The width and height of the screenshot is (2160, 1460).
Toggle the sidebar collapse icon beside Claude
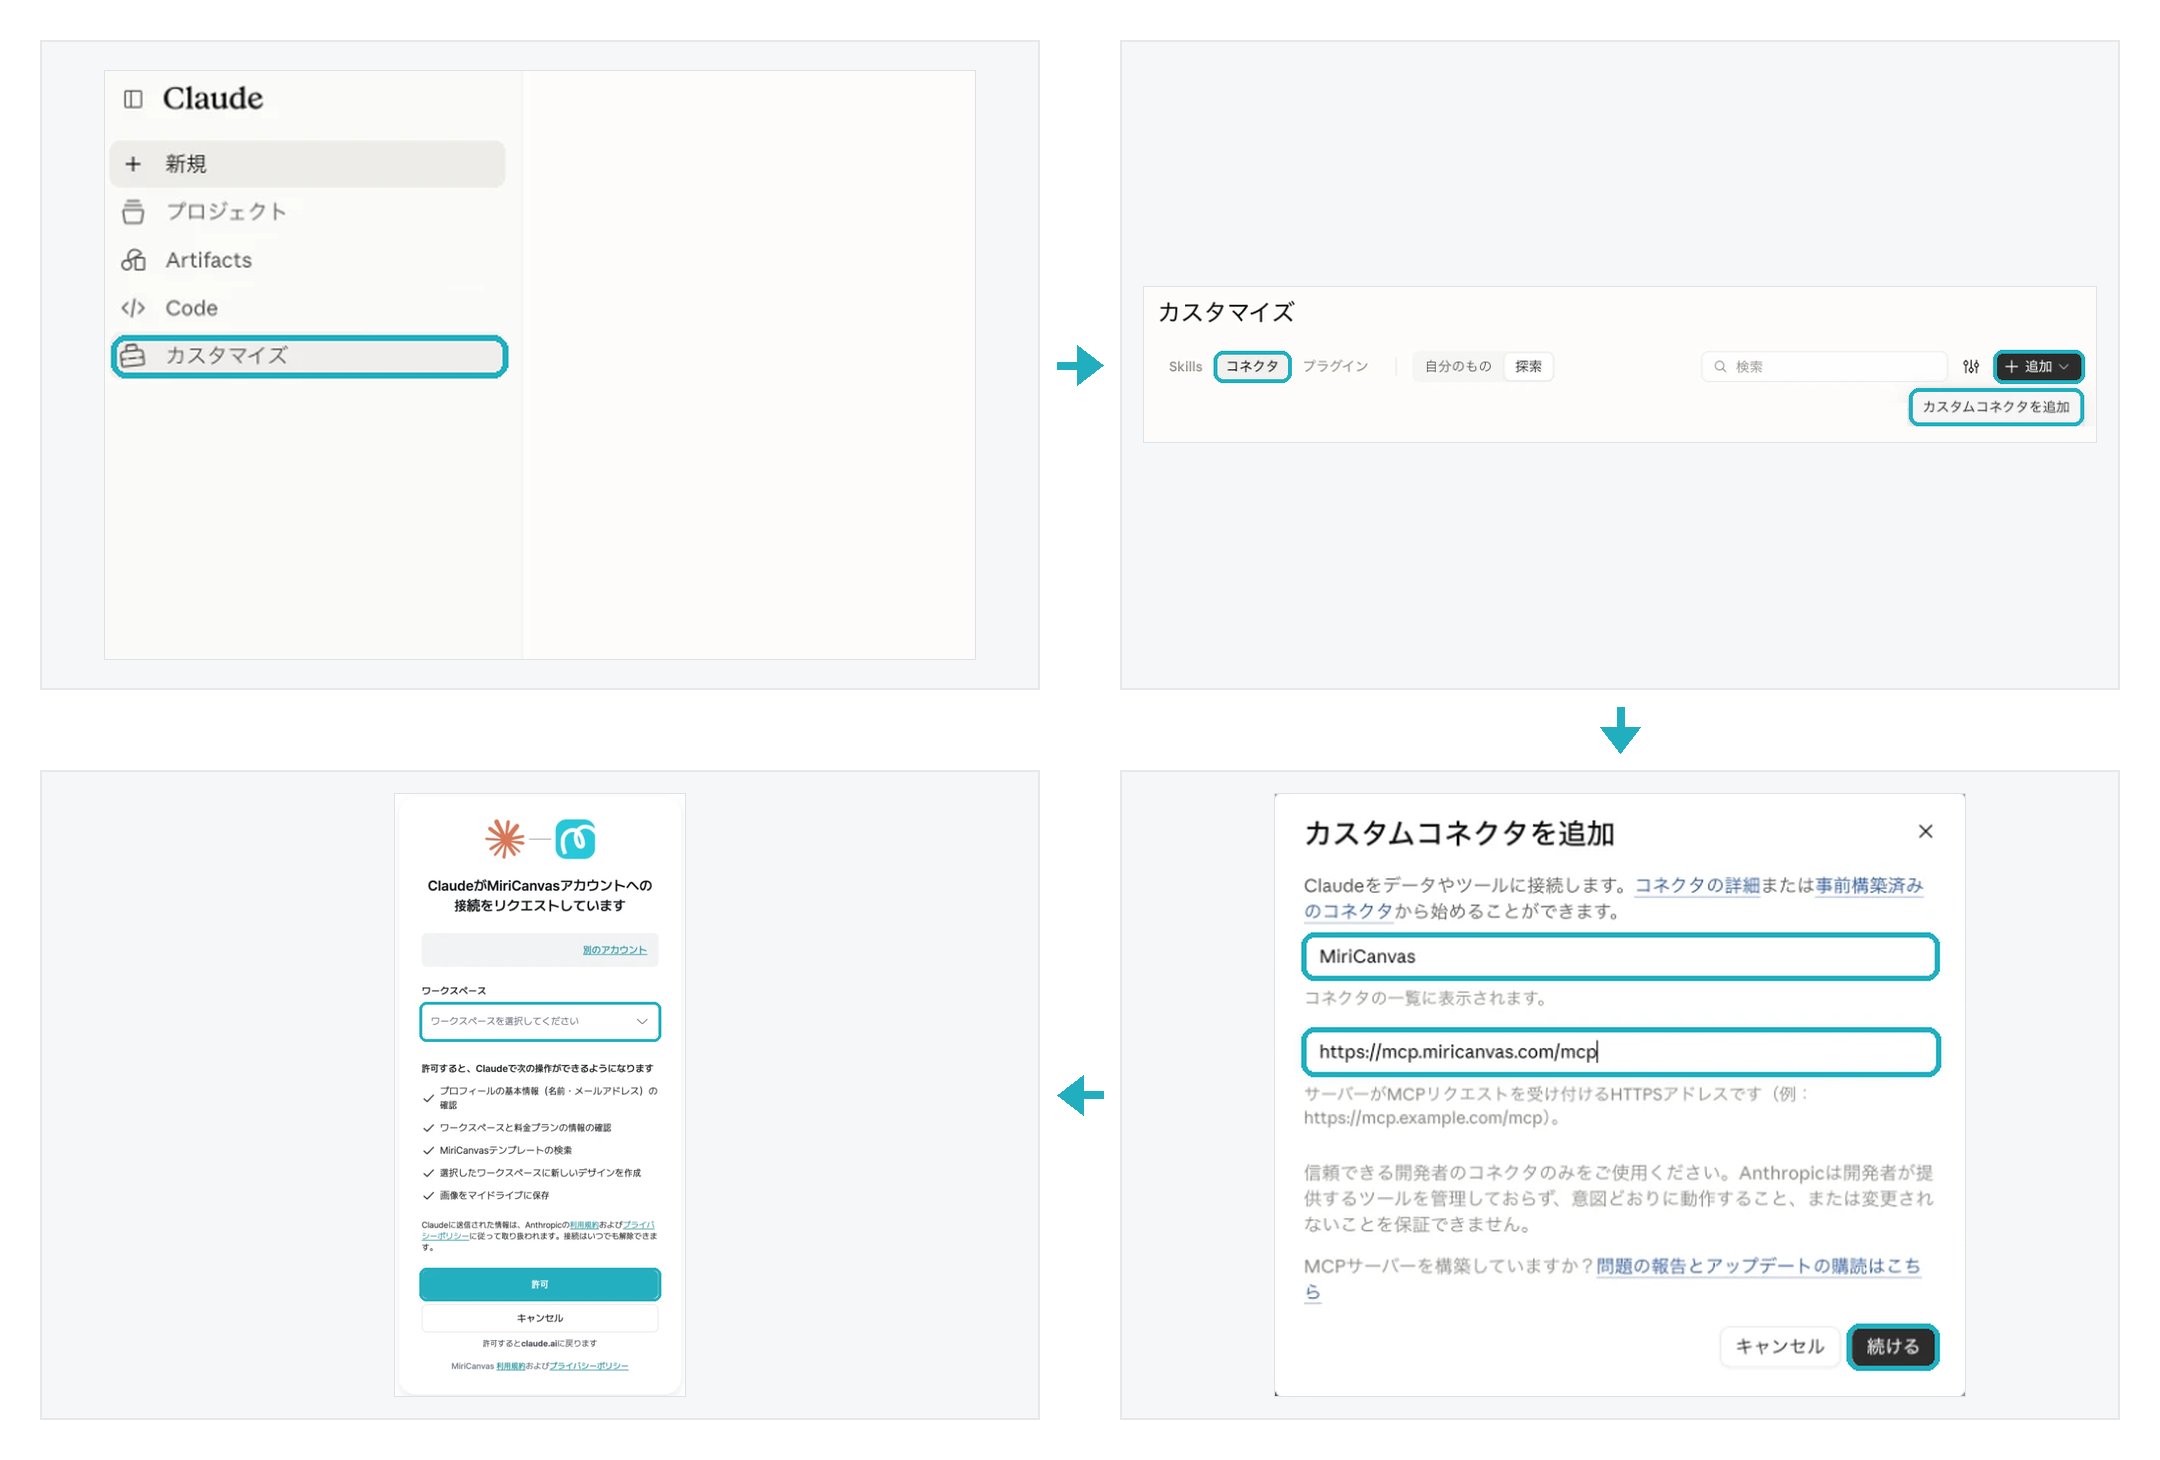(133, 98)
